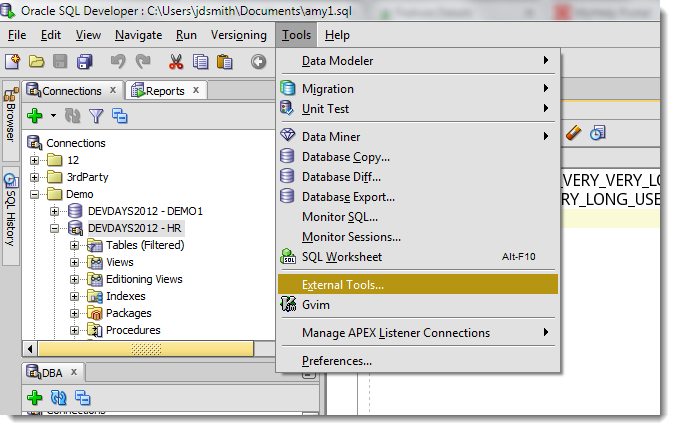Add new connection with green plus in Connections panel
This screenshot has width=675, height=430.
coord(35,116)
